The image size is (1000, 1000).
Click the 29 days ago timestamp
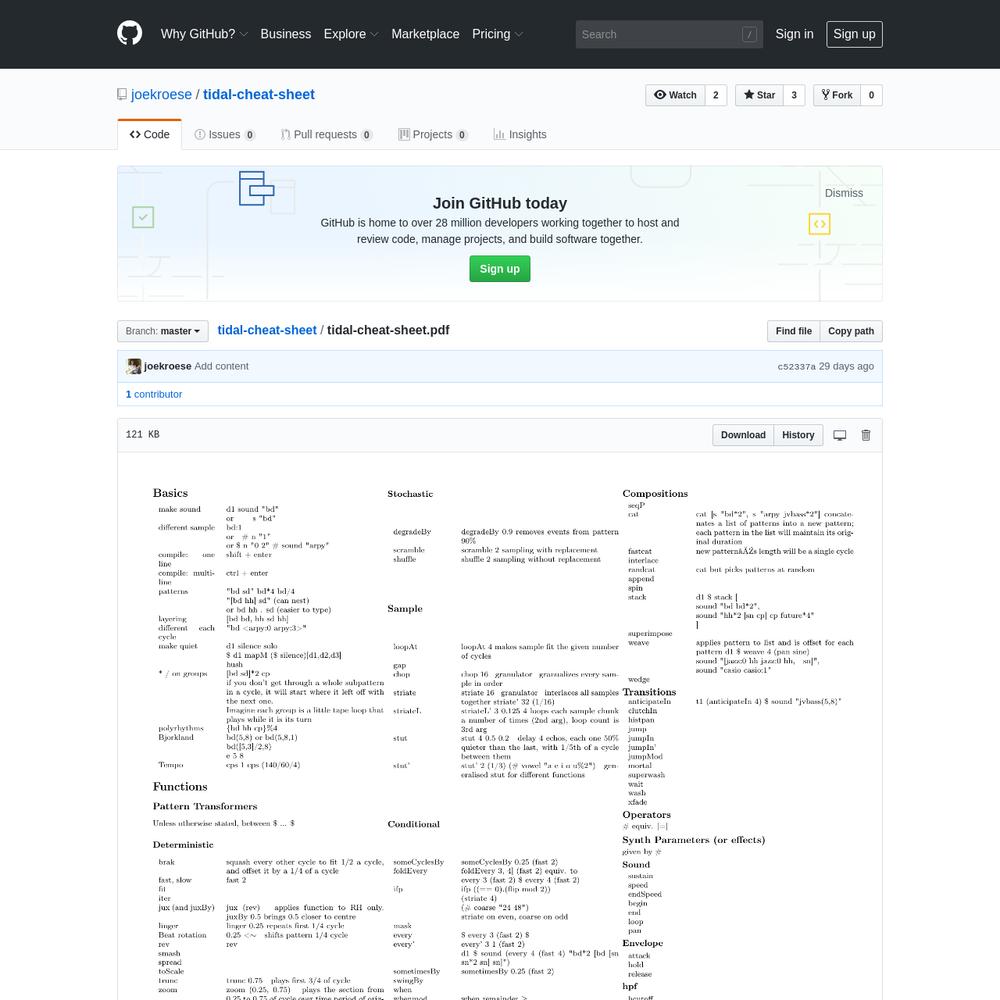point(846,366)
